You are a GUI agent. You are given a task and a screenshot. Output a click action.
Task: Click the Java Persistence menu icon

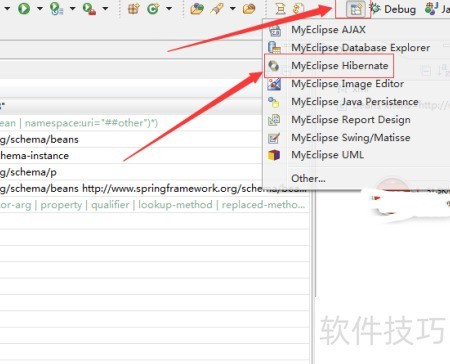point(274,102)
